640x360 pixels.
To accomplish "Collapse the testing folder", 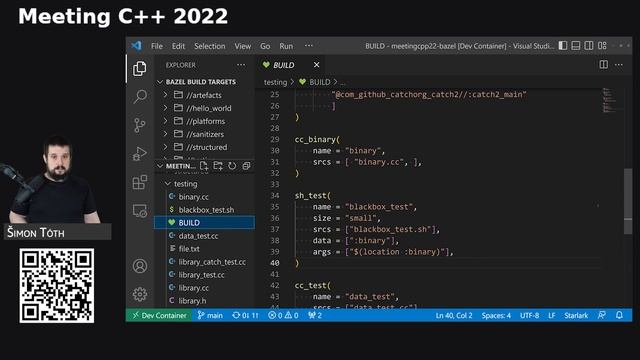I will (x=204, y=184).
